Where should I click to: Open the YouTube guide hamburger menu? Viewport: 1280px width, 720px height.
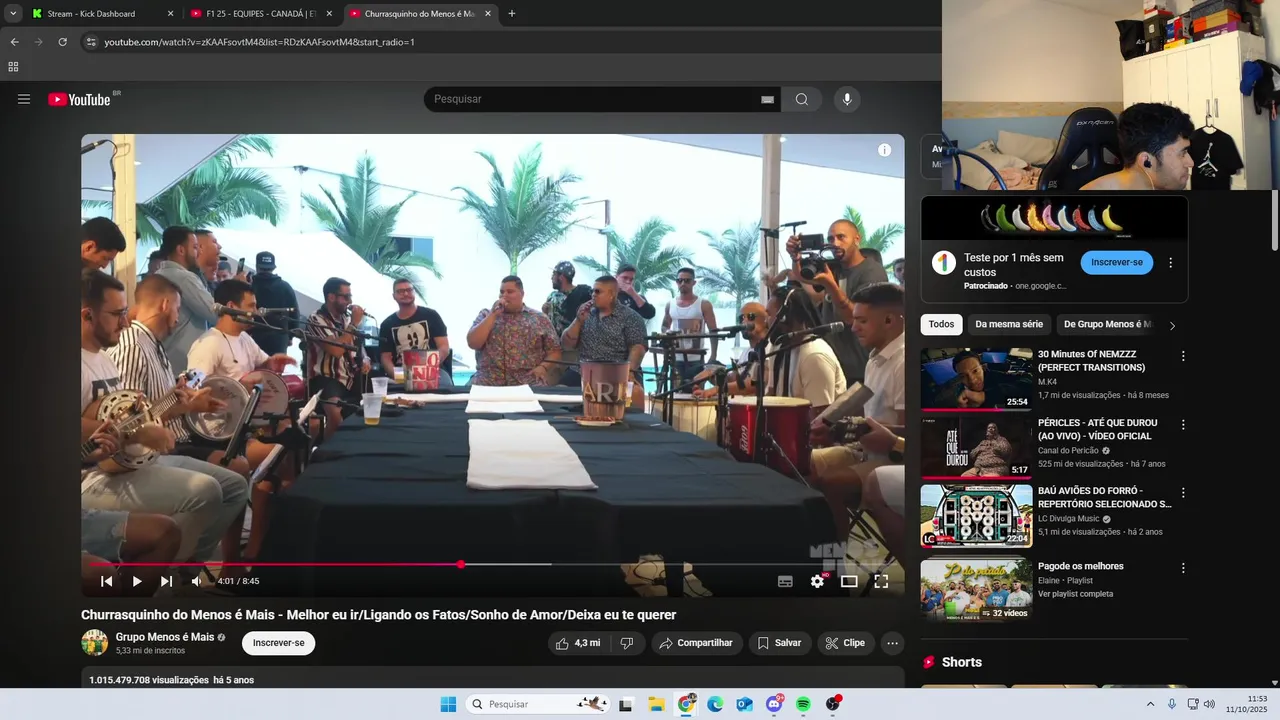click(x=24, y=99)
